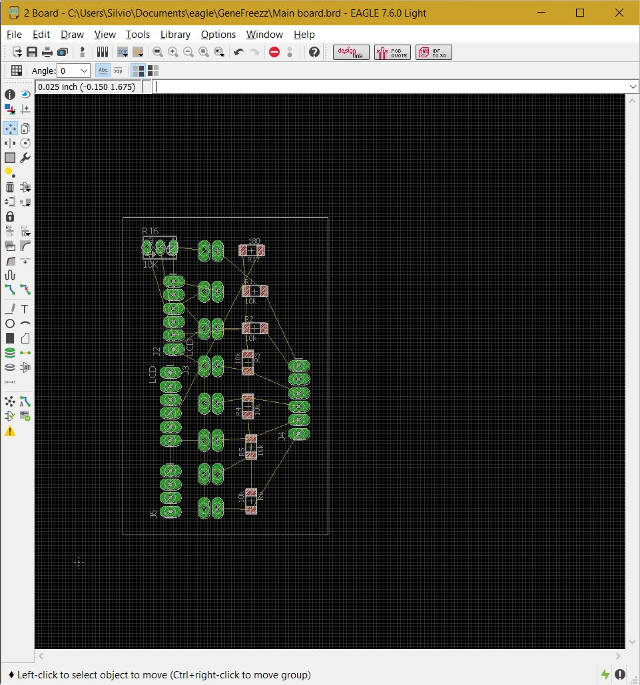Open the Tools menu

(x=138, y=35)
